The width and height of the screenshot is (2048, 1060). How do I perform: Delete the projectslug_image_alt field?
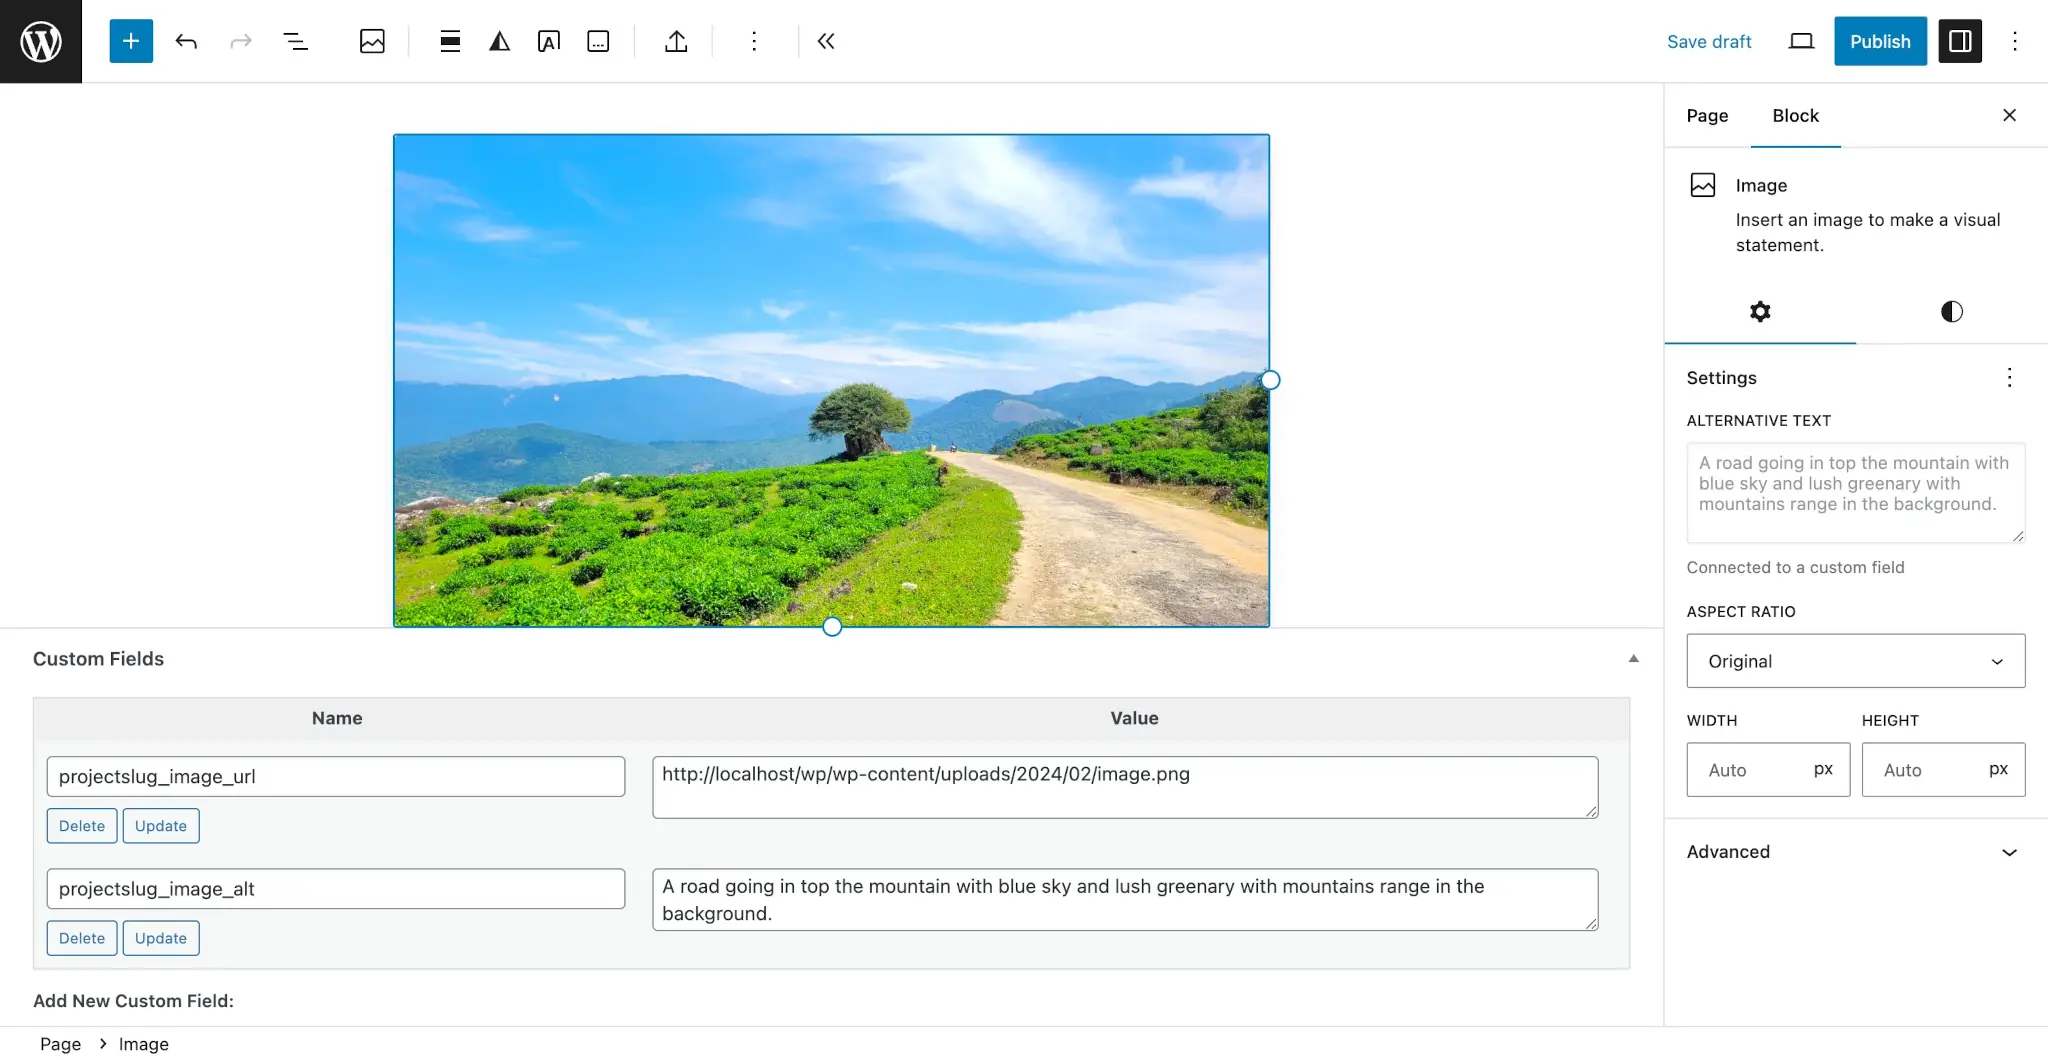coord(82,938)
